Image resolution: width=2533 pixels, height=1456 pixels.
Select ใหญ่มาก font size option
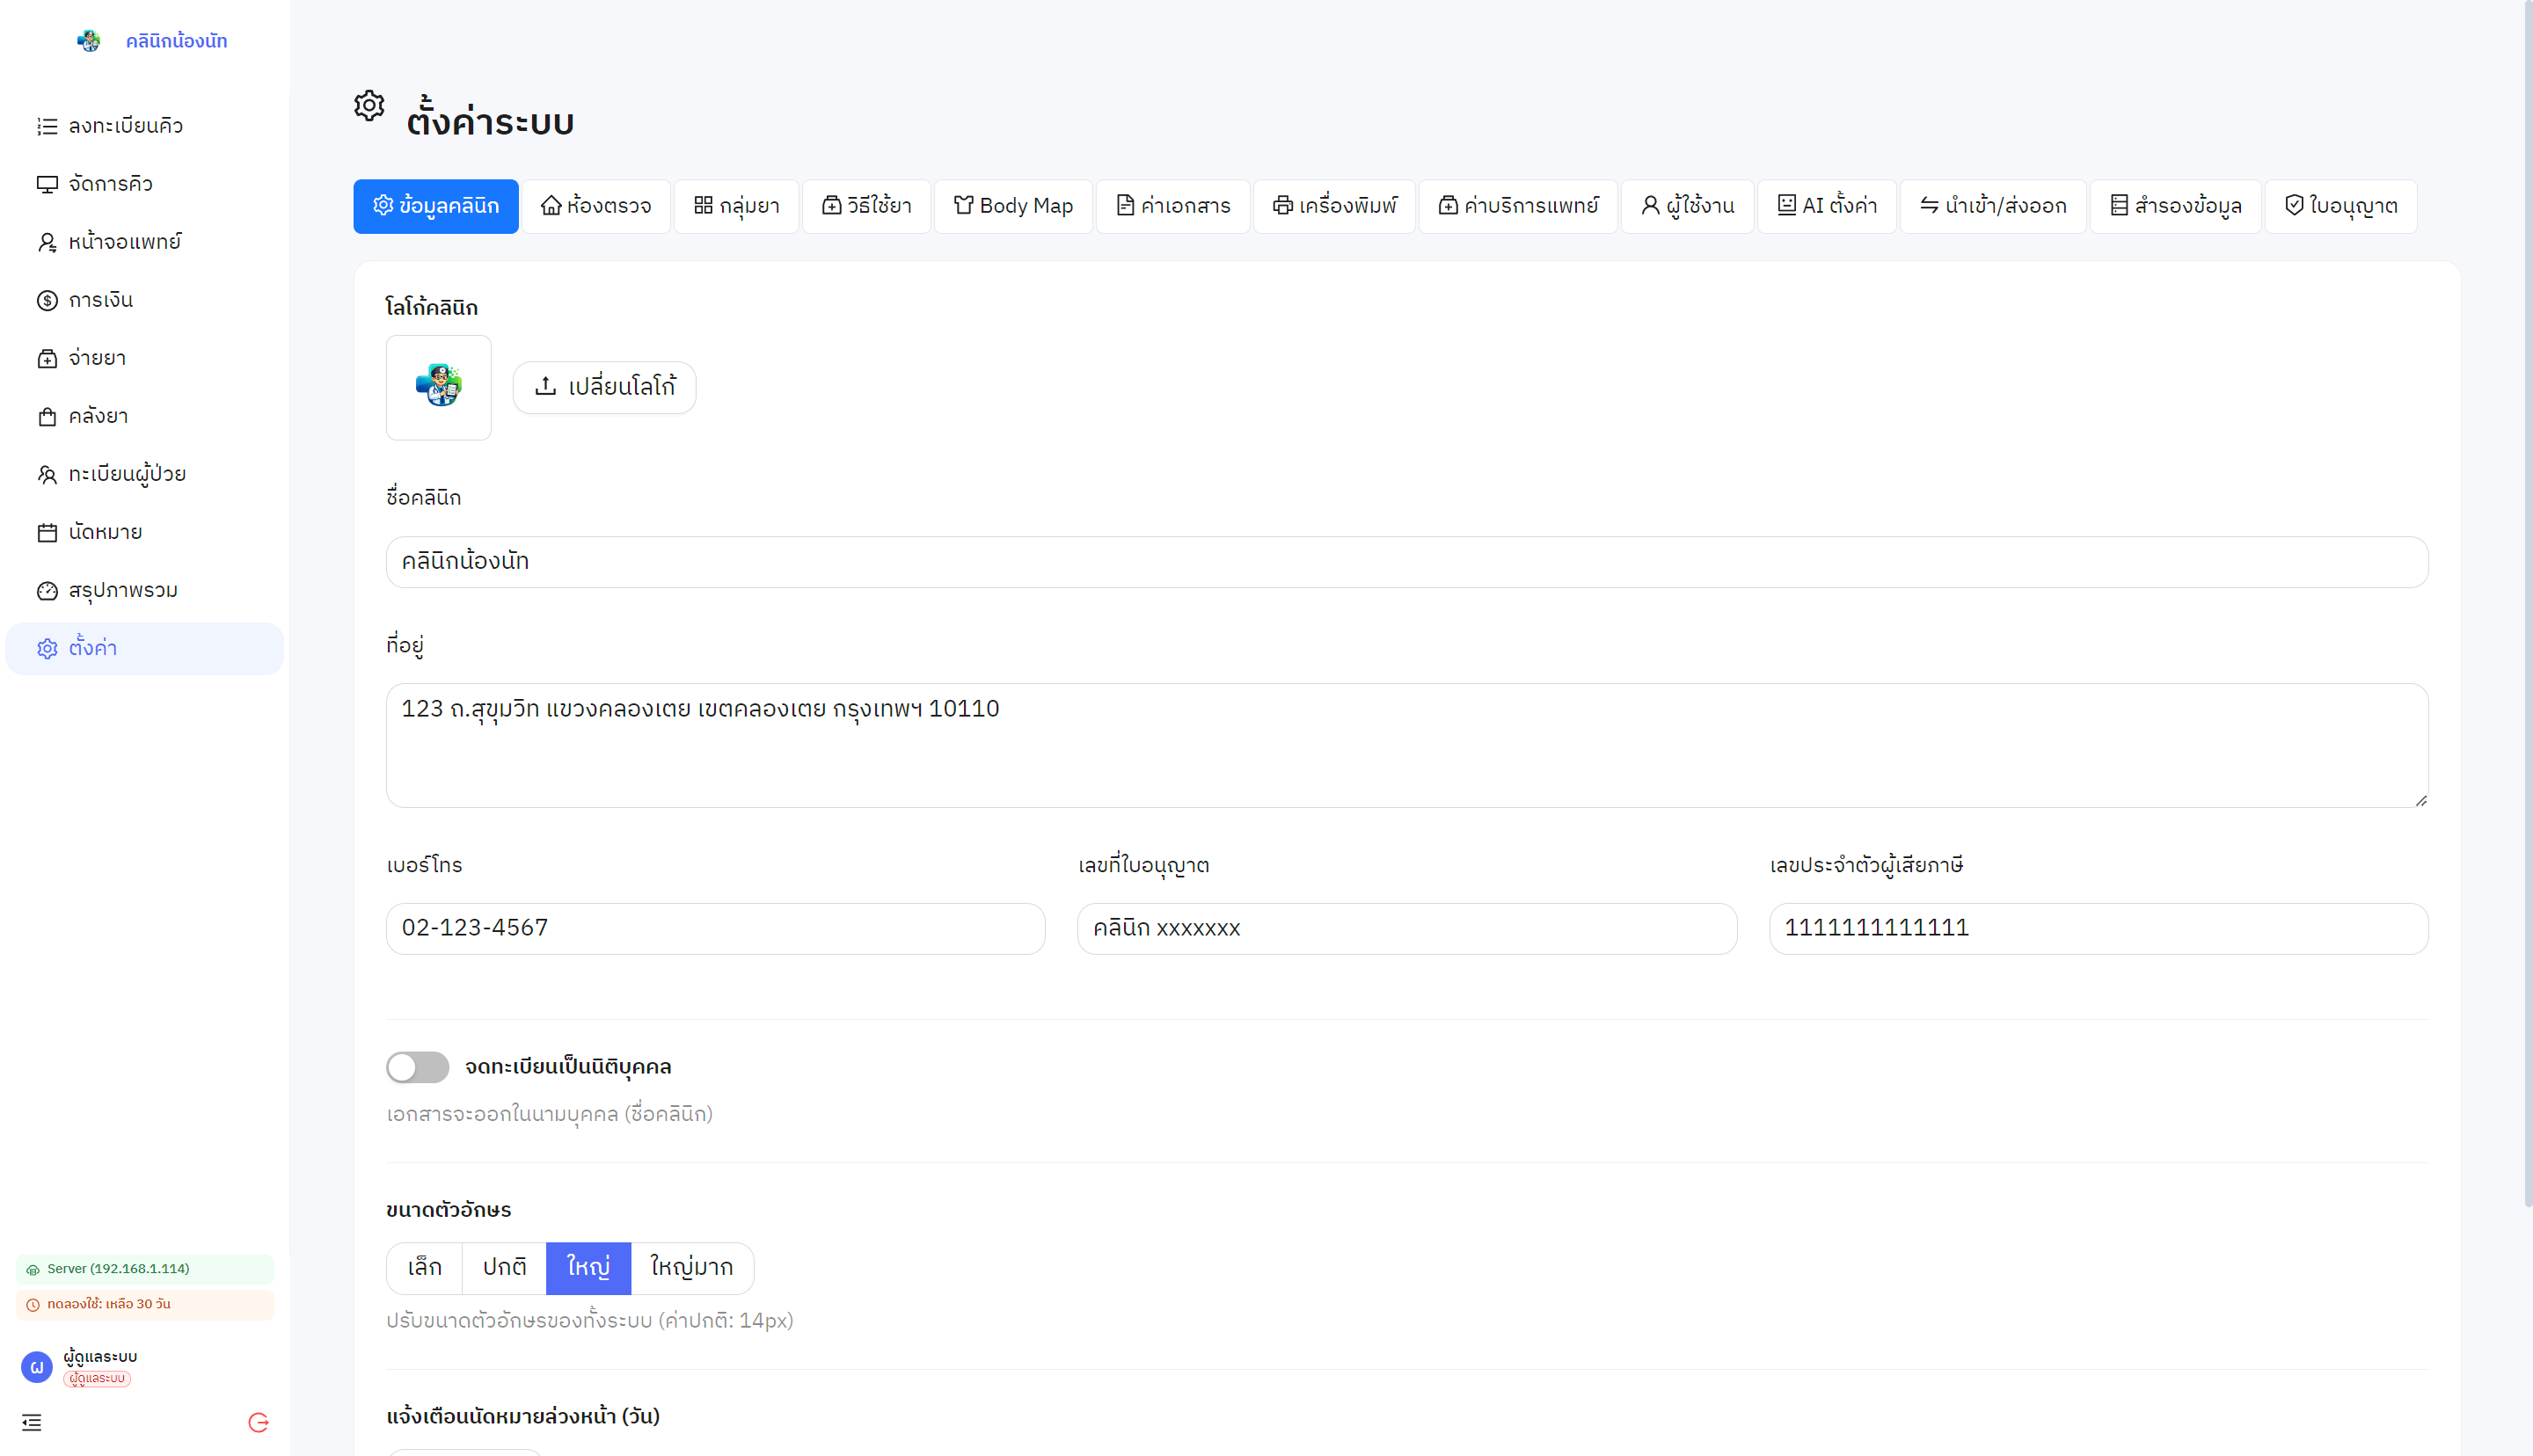coord(691,1267)
